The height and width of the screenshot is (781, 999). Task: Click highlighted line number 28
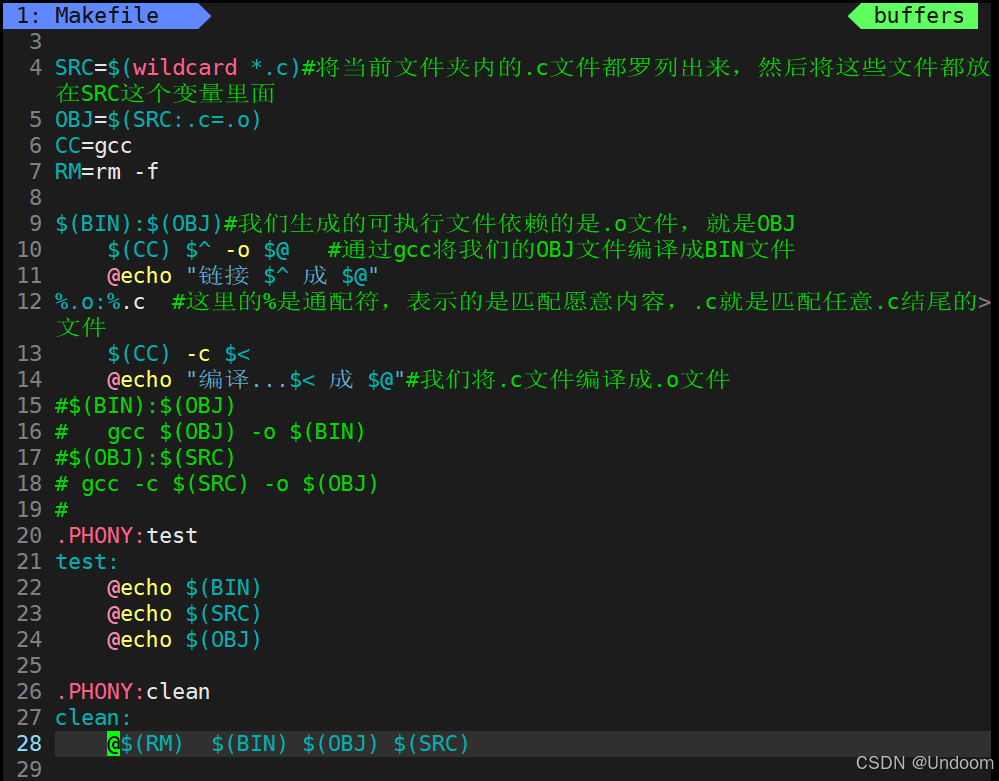[29, 744]
